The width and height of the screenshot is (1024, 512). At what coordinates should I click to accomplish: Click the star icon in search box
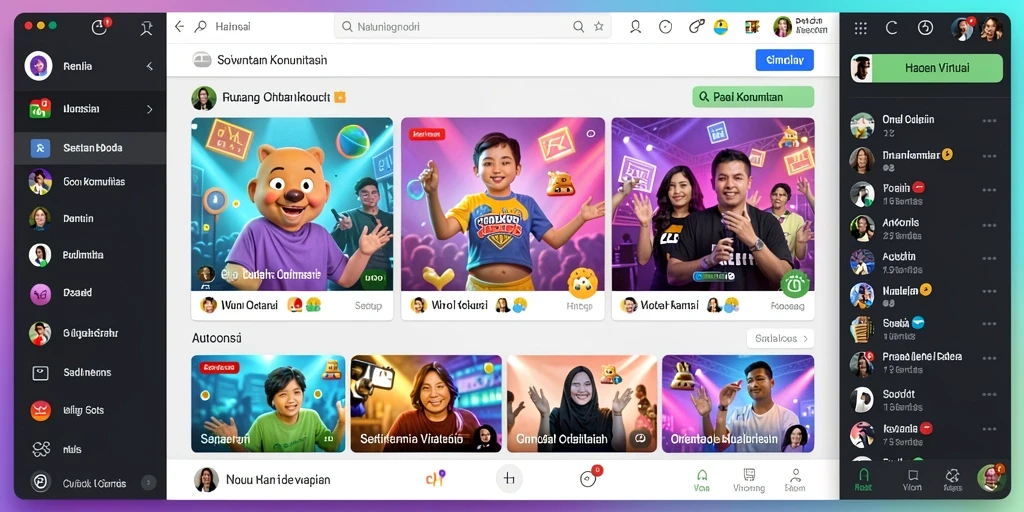(x=599, y=27)
